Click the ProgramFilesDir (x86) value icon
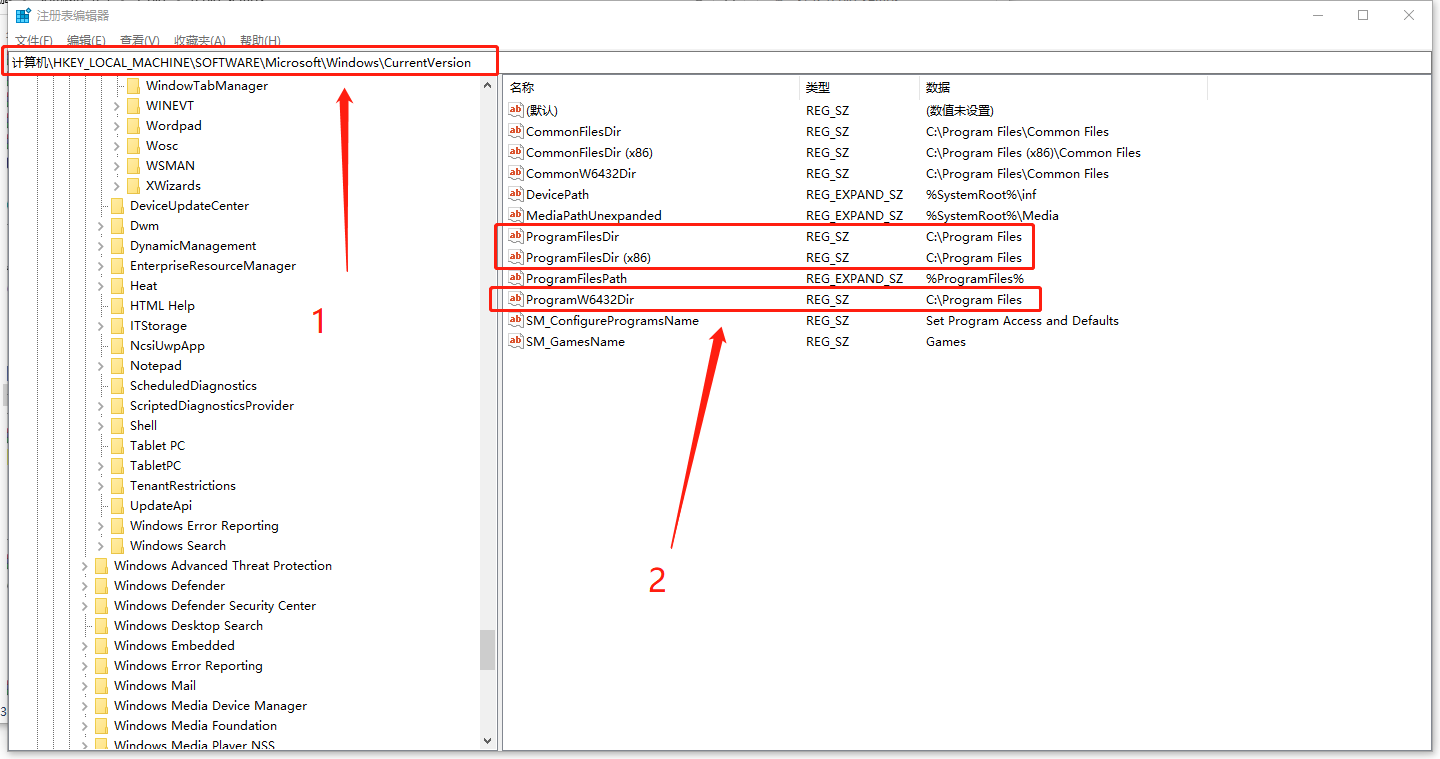 tap(516, 257)
